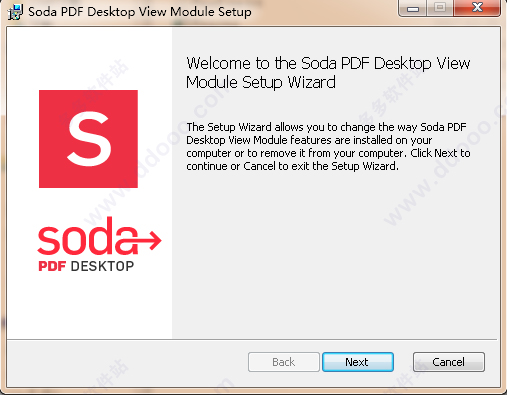Image resolution: width=507 pixels, height=395 pixels.
Task: Click the red Soda S logo
Action: click(88, 139)
